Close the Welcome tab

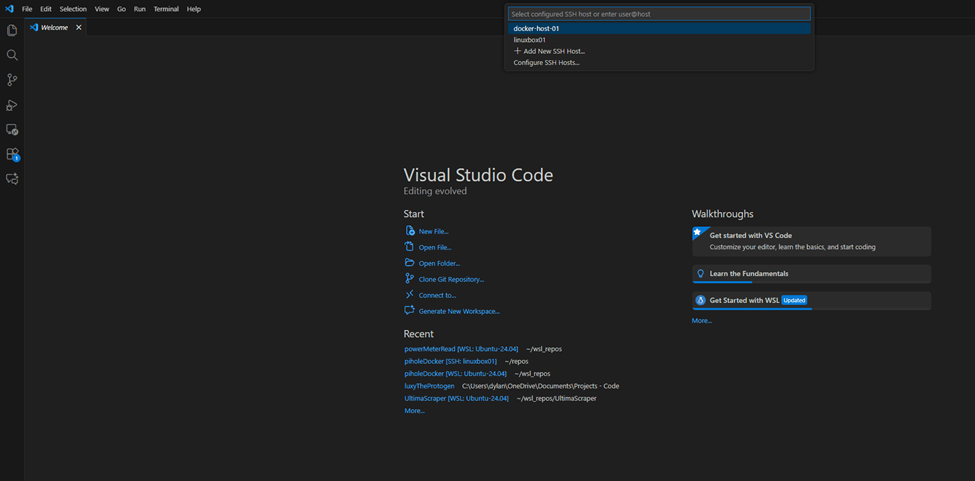(79, 28)
